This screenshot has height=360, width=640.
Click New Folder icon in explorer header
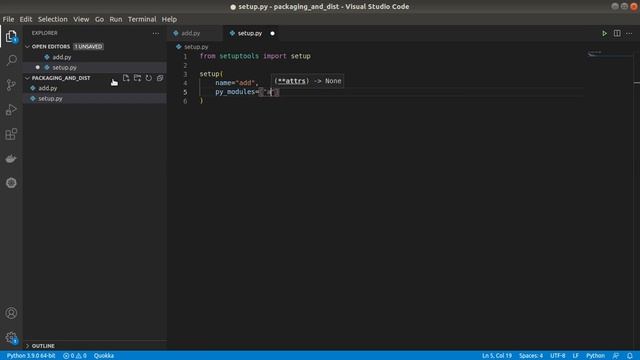coord(138,78)
